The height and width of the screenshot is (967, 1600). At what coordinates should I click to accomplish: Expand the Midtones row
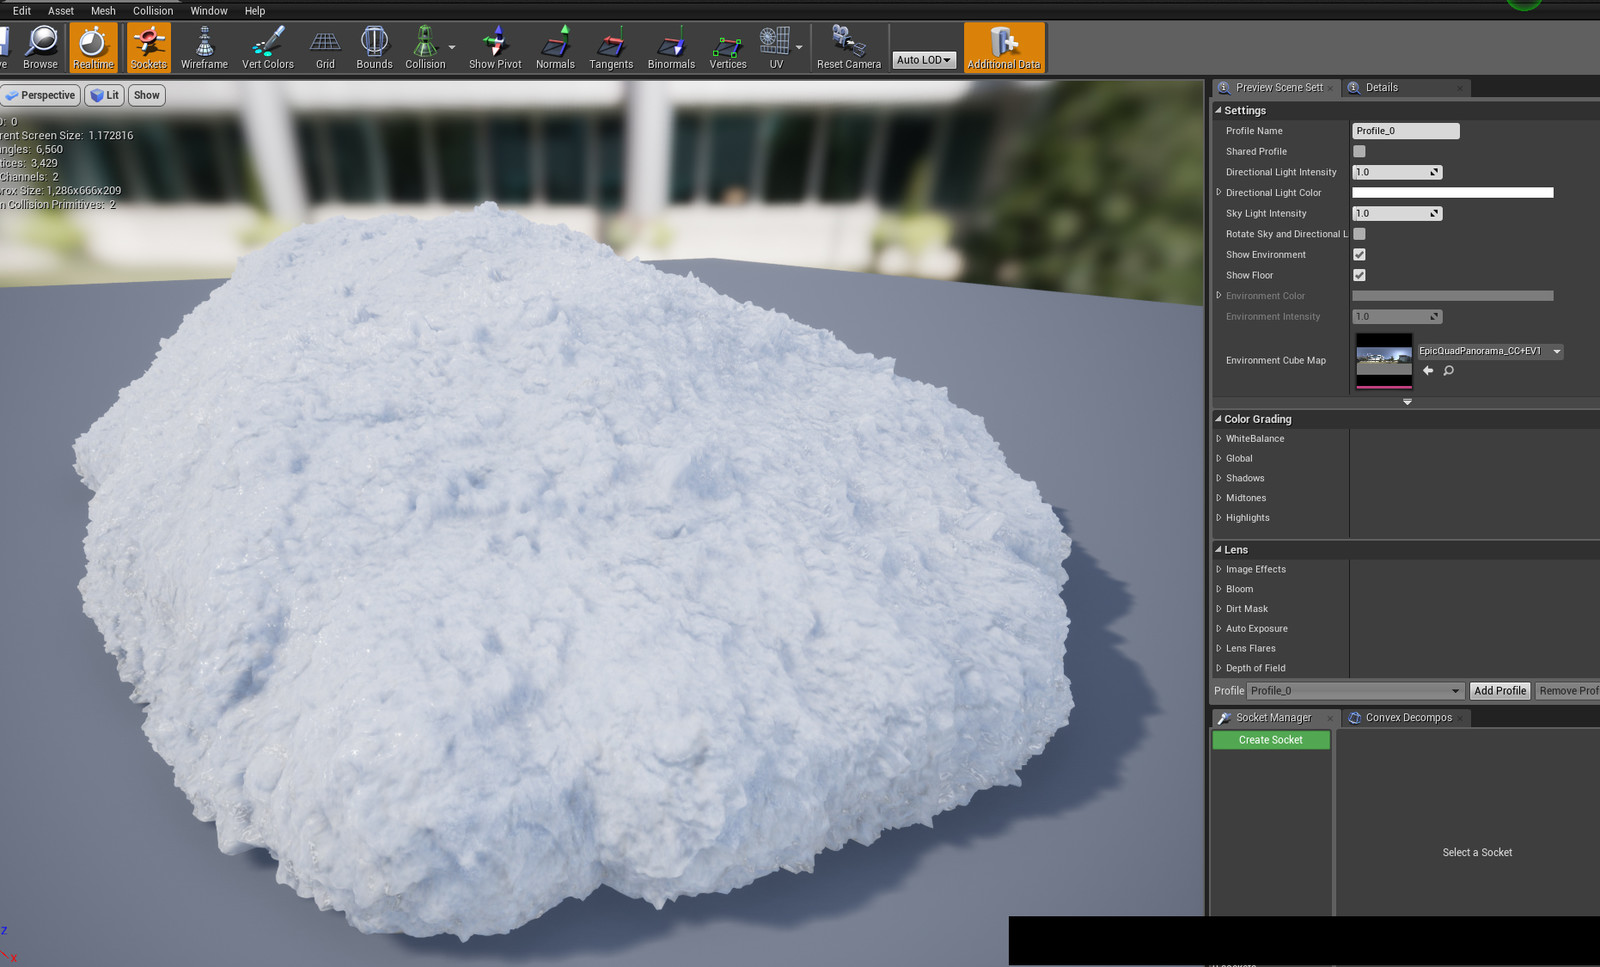pos(1219,497)
